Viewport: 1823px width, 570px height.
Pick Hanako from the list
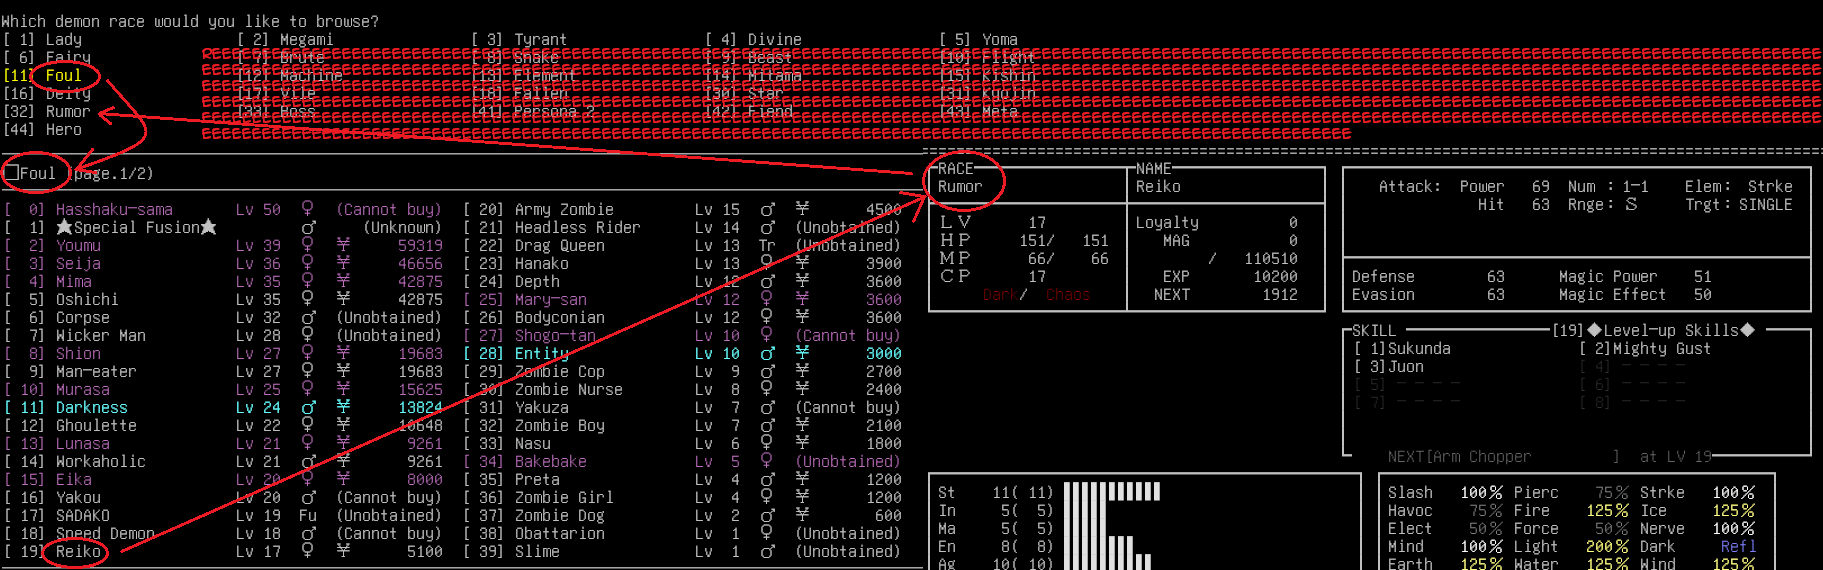coord(682,264)
